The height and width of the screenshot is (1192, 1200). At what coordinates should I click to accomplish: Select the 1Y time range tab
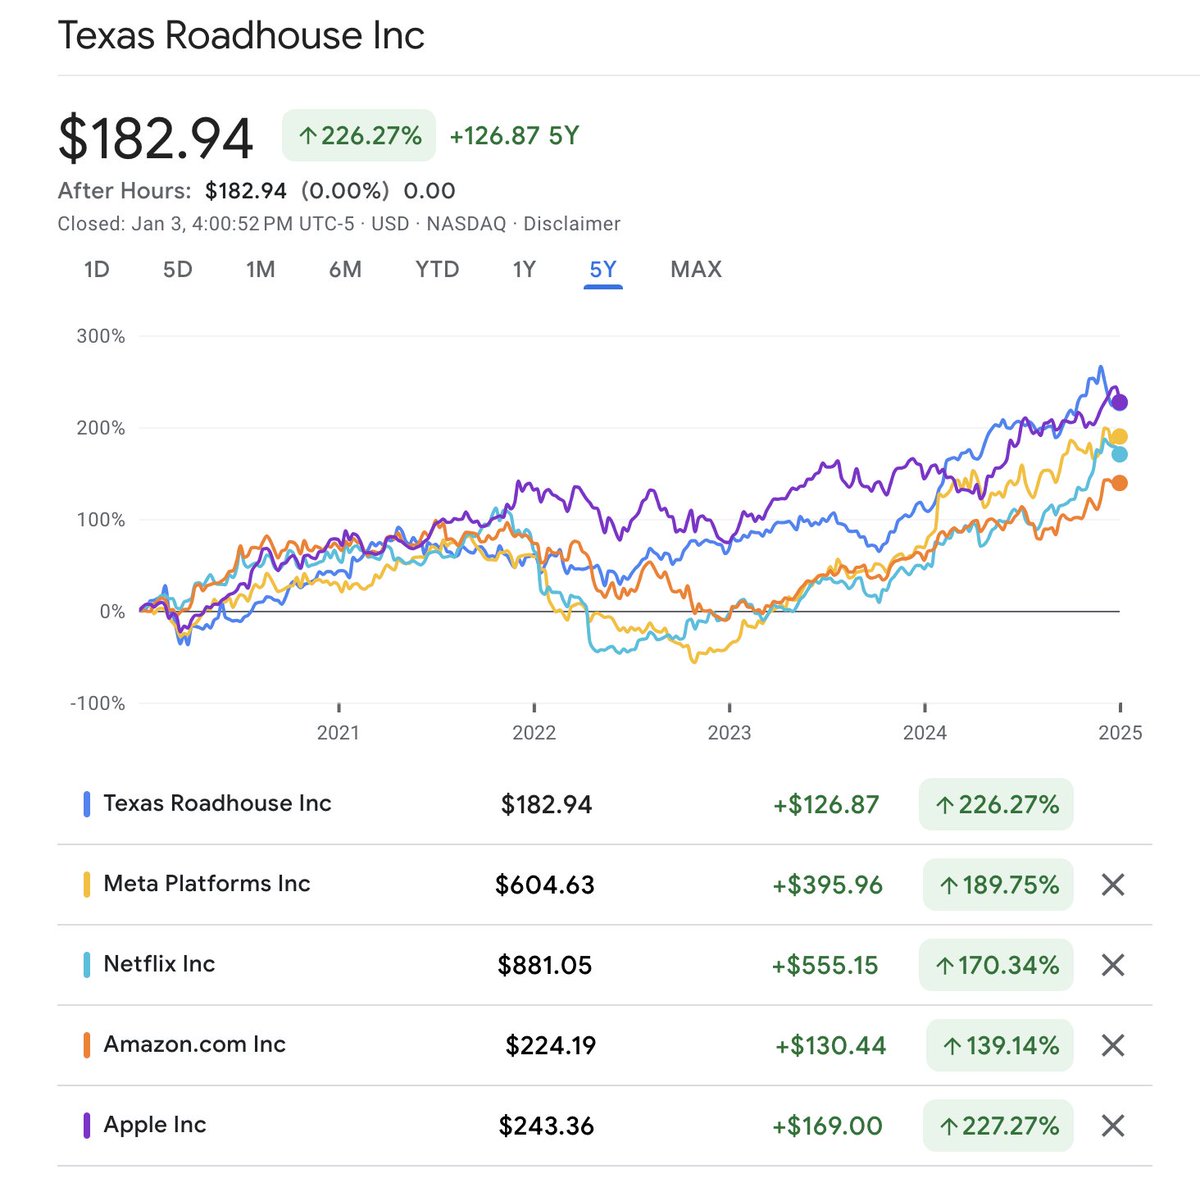tap(524, 269)
